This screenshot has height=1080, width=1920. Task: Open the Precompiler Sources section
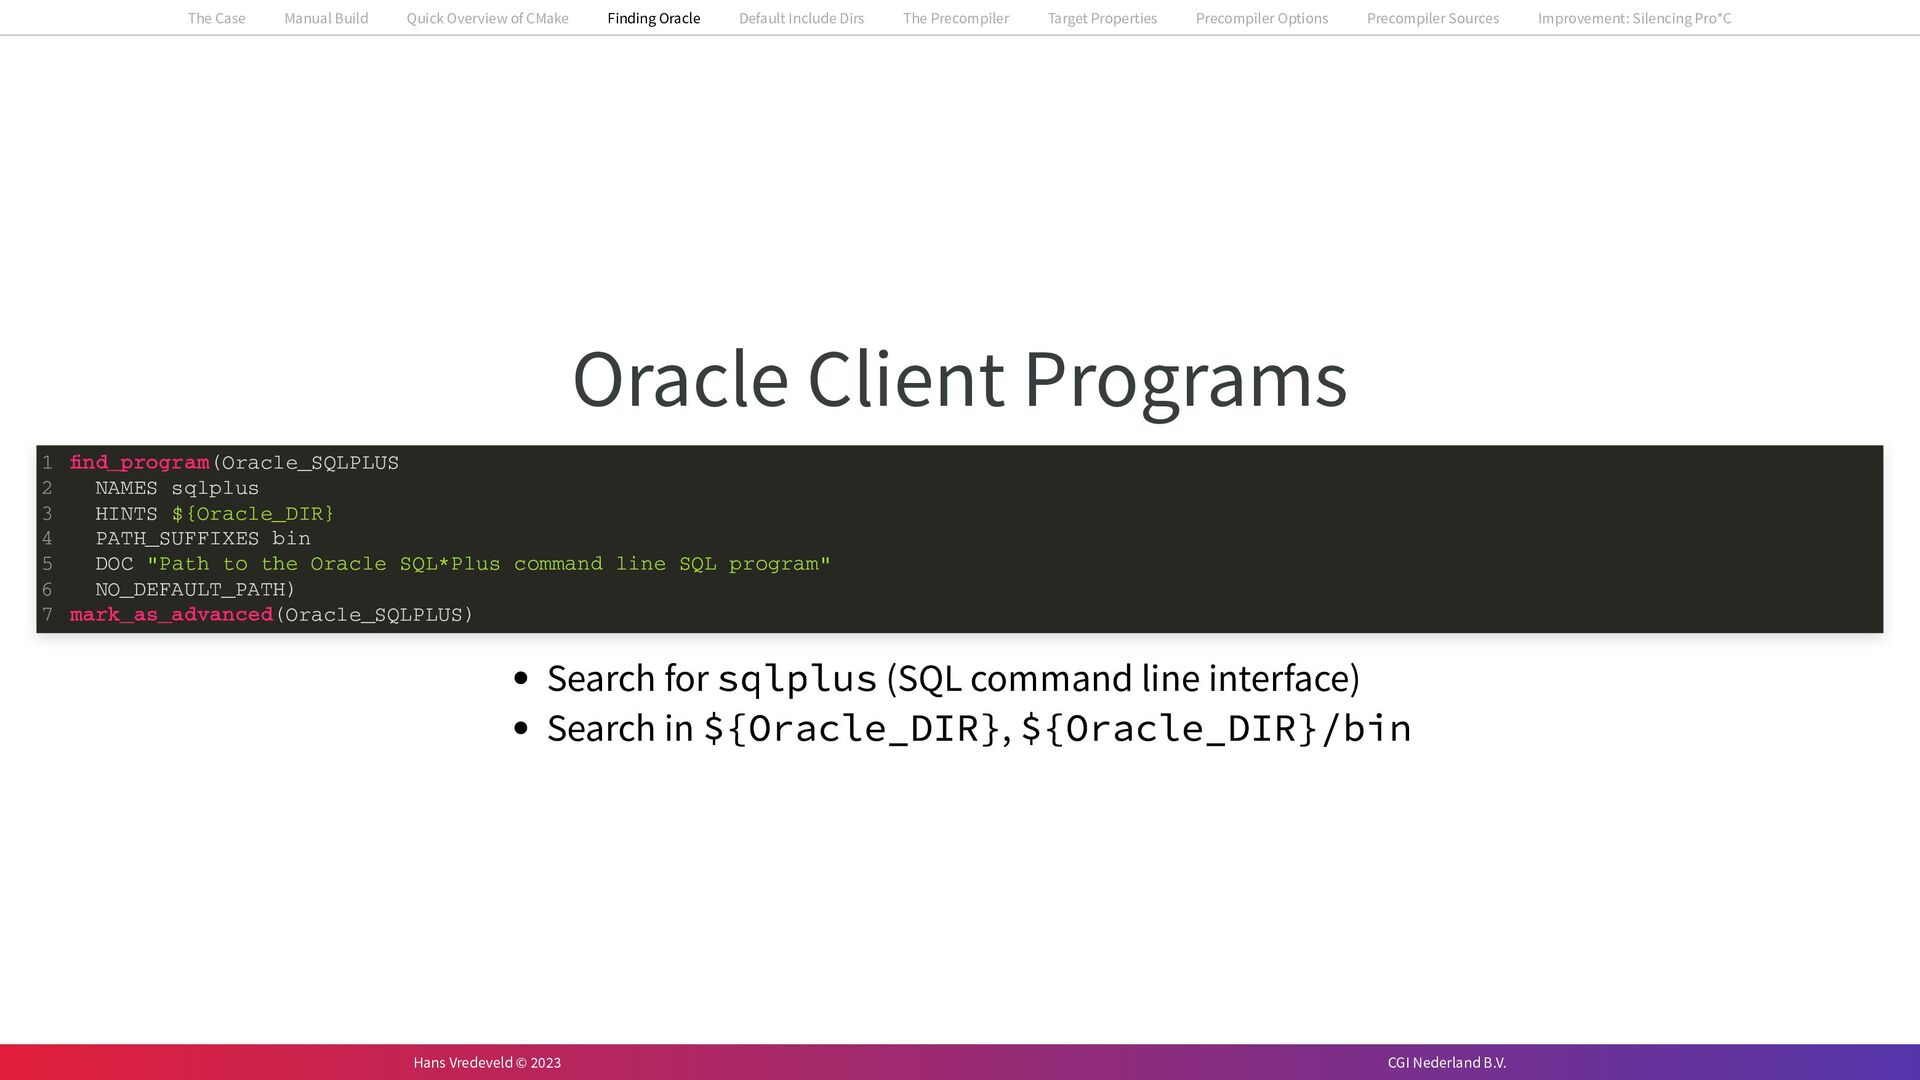pyautogui.click(x=1432, y=18)
